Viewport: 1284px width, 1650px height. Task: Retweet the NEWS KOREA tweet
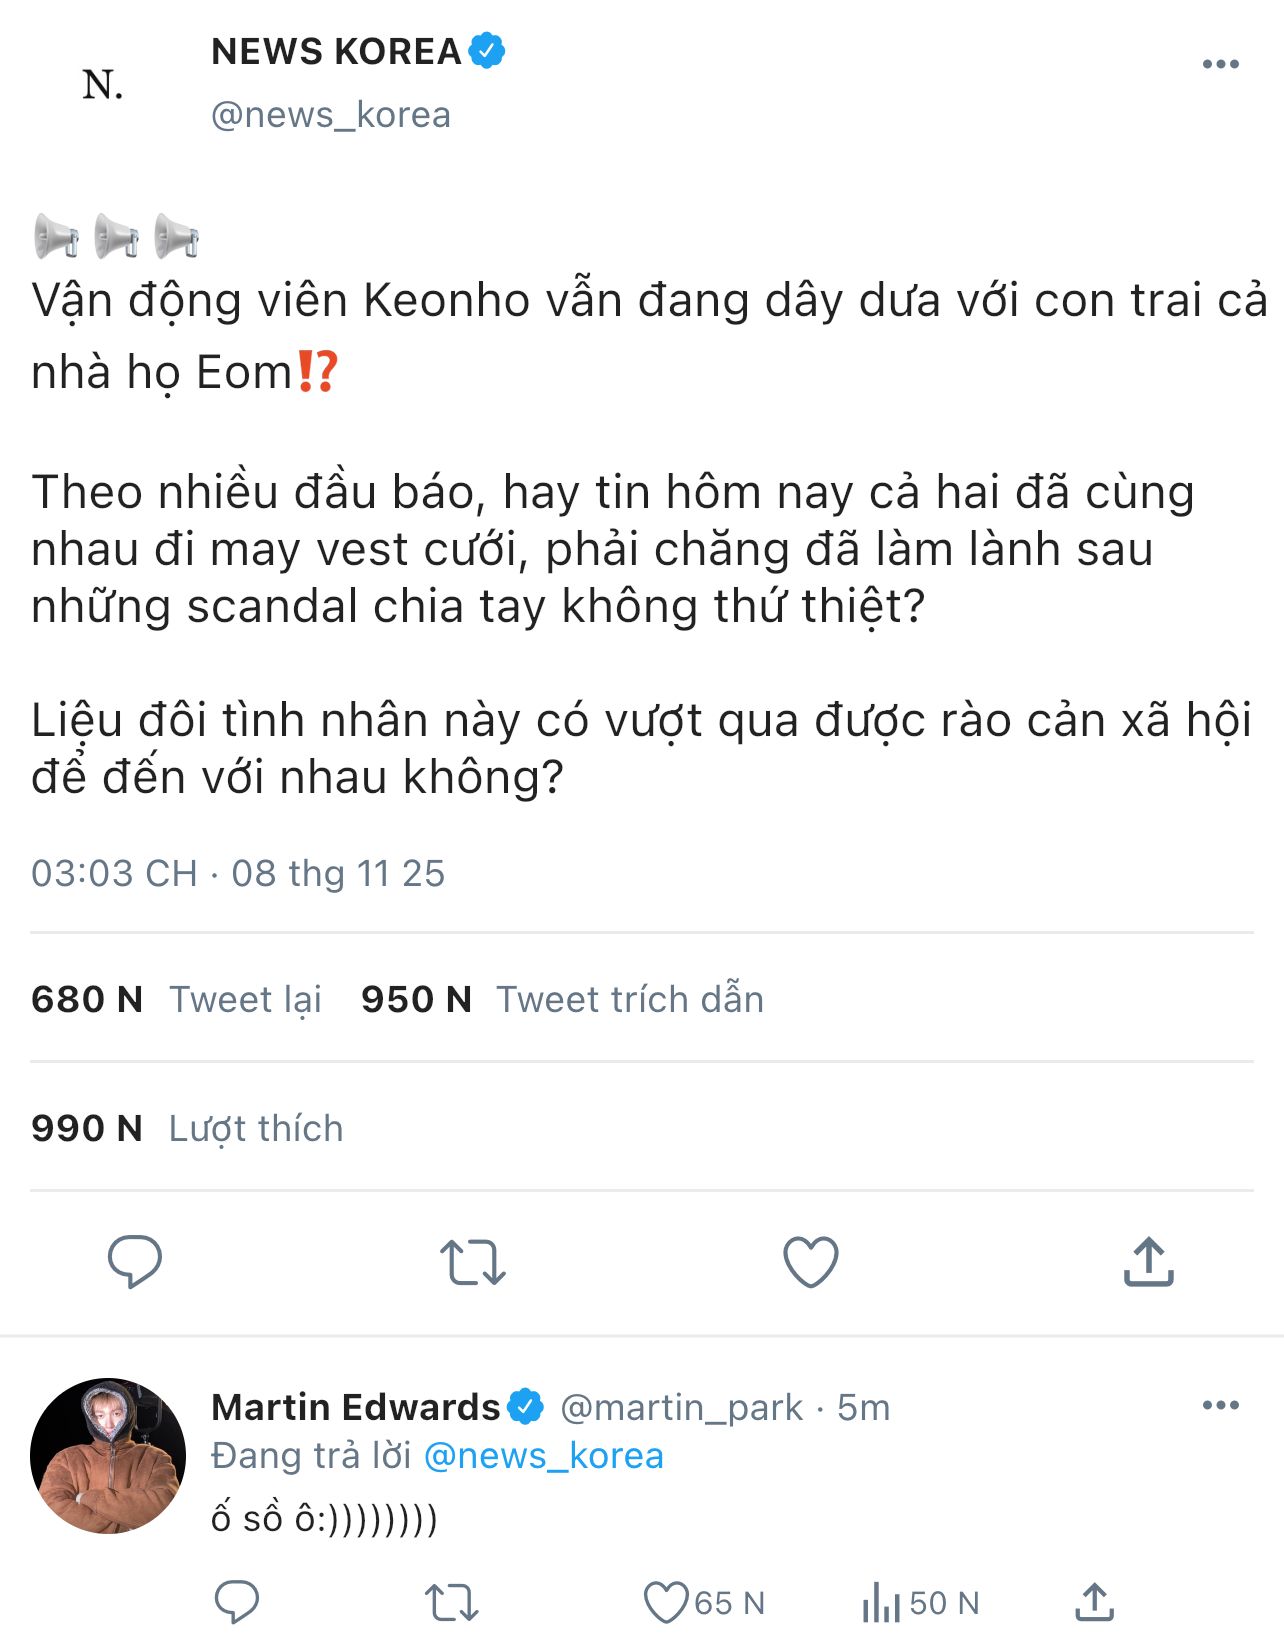tap(473, 1262)
